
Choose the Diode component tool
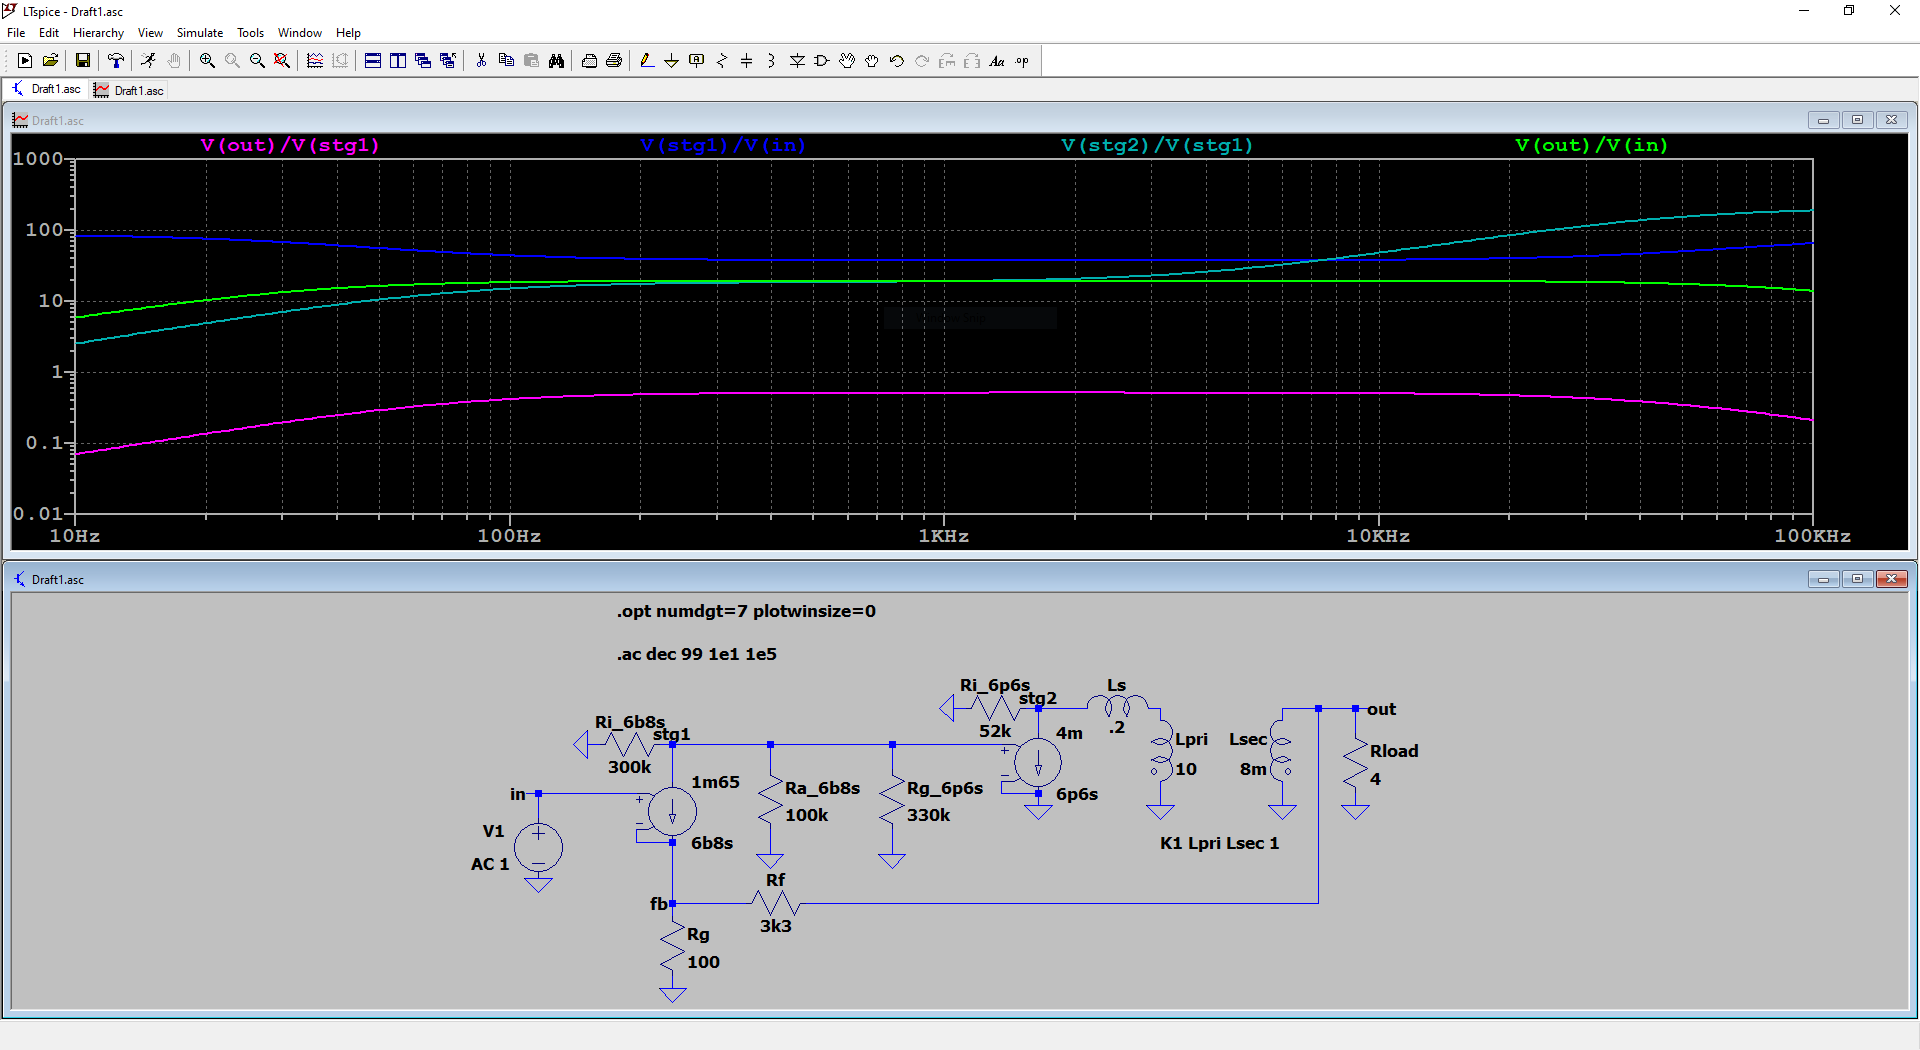pyautogui.click(x=797, y=61)
